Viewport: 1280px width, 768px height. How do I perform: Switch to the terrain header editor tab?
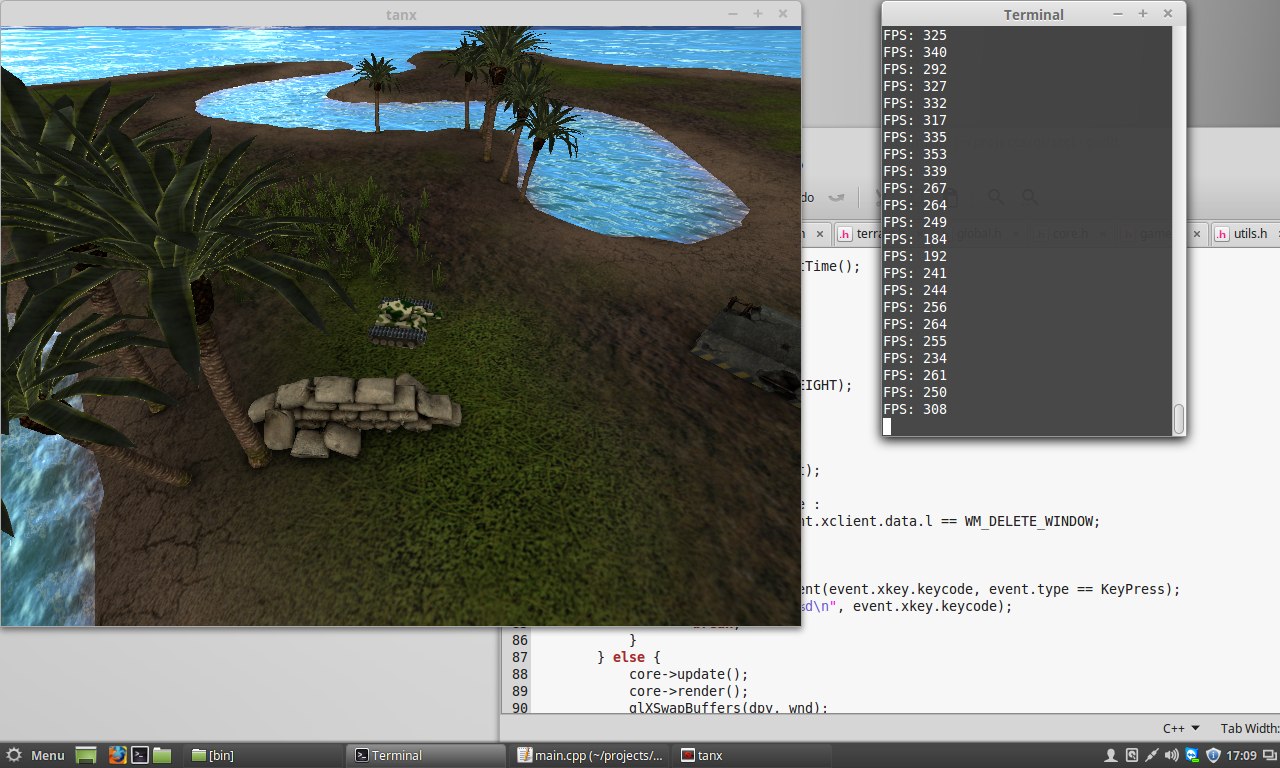tap(859, 234)
